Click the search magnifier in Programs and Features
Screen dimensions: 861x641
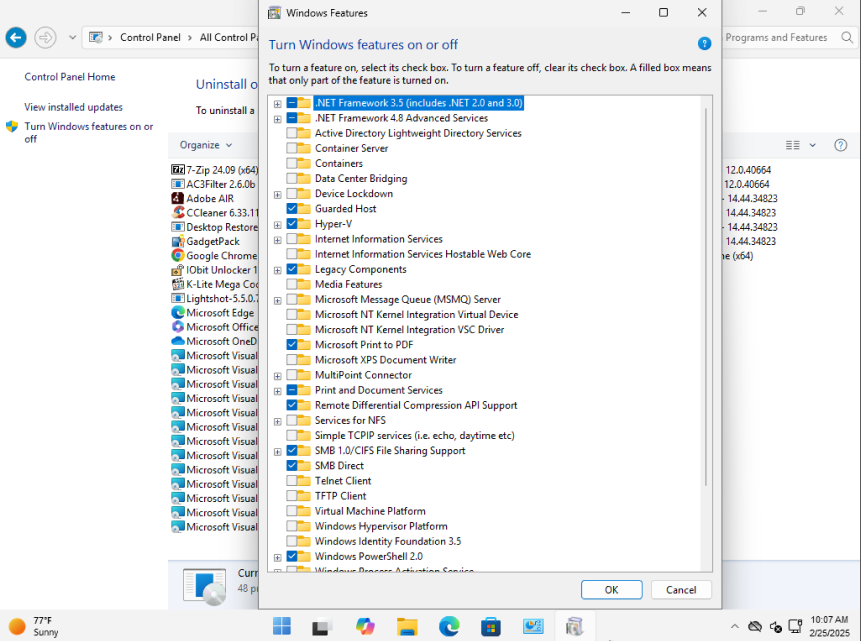tap(847, 38)
